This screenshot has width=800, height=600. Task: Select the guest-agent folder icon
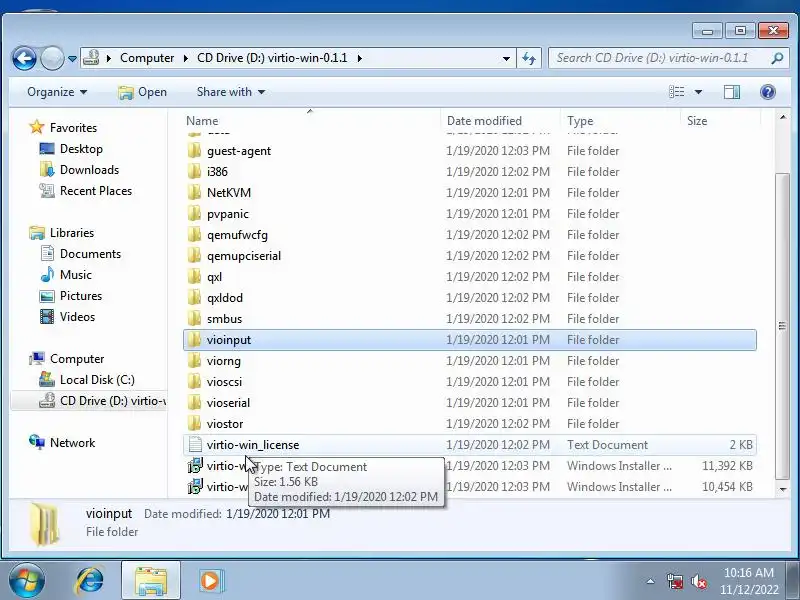click(x=194, y=151)
